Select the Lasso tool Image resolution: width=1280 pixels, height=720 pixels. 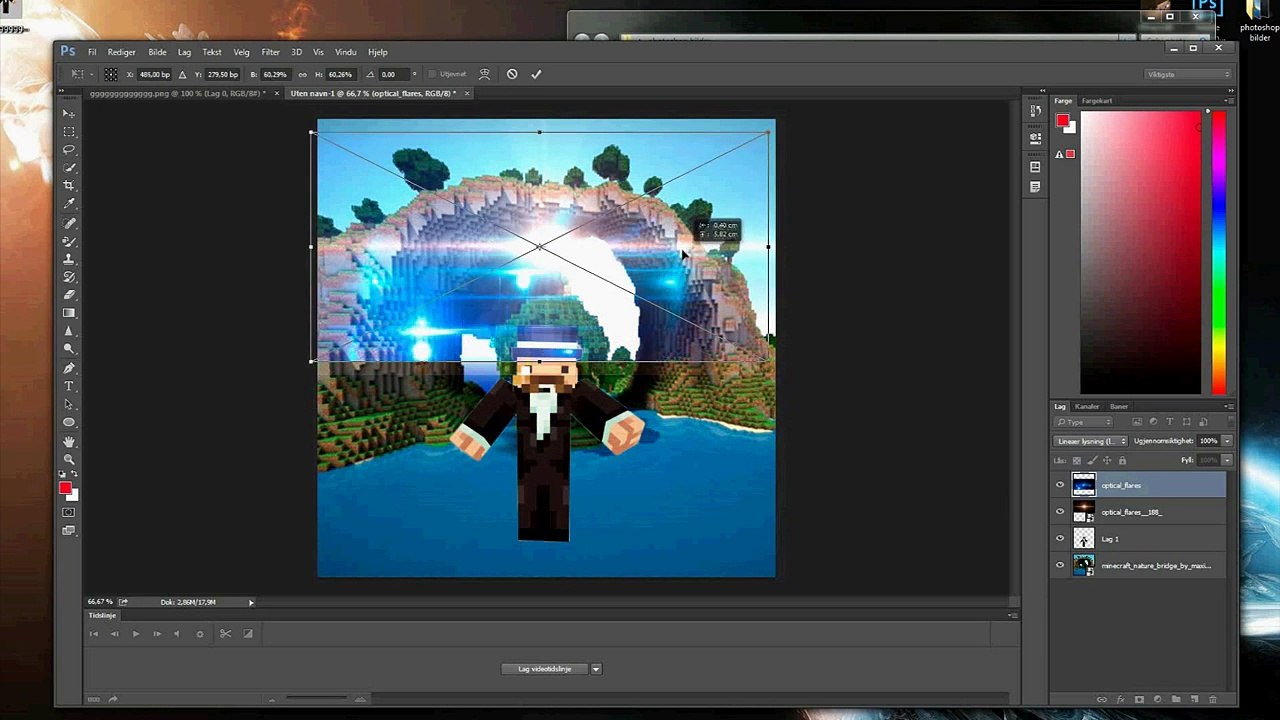(x=69, y=149)
